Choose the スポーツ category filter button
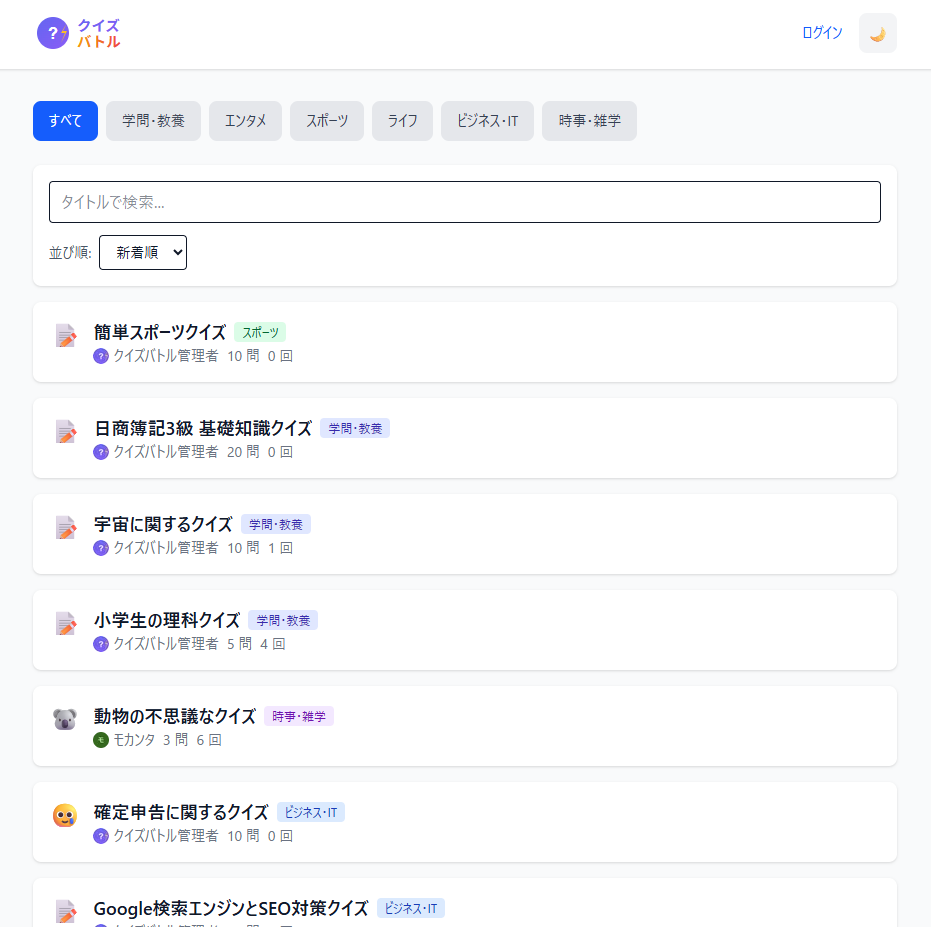 [327, 121]
